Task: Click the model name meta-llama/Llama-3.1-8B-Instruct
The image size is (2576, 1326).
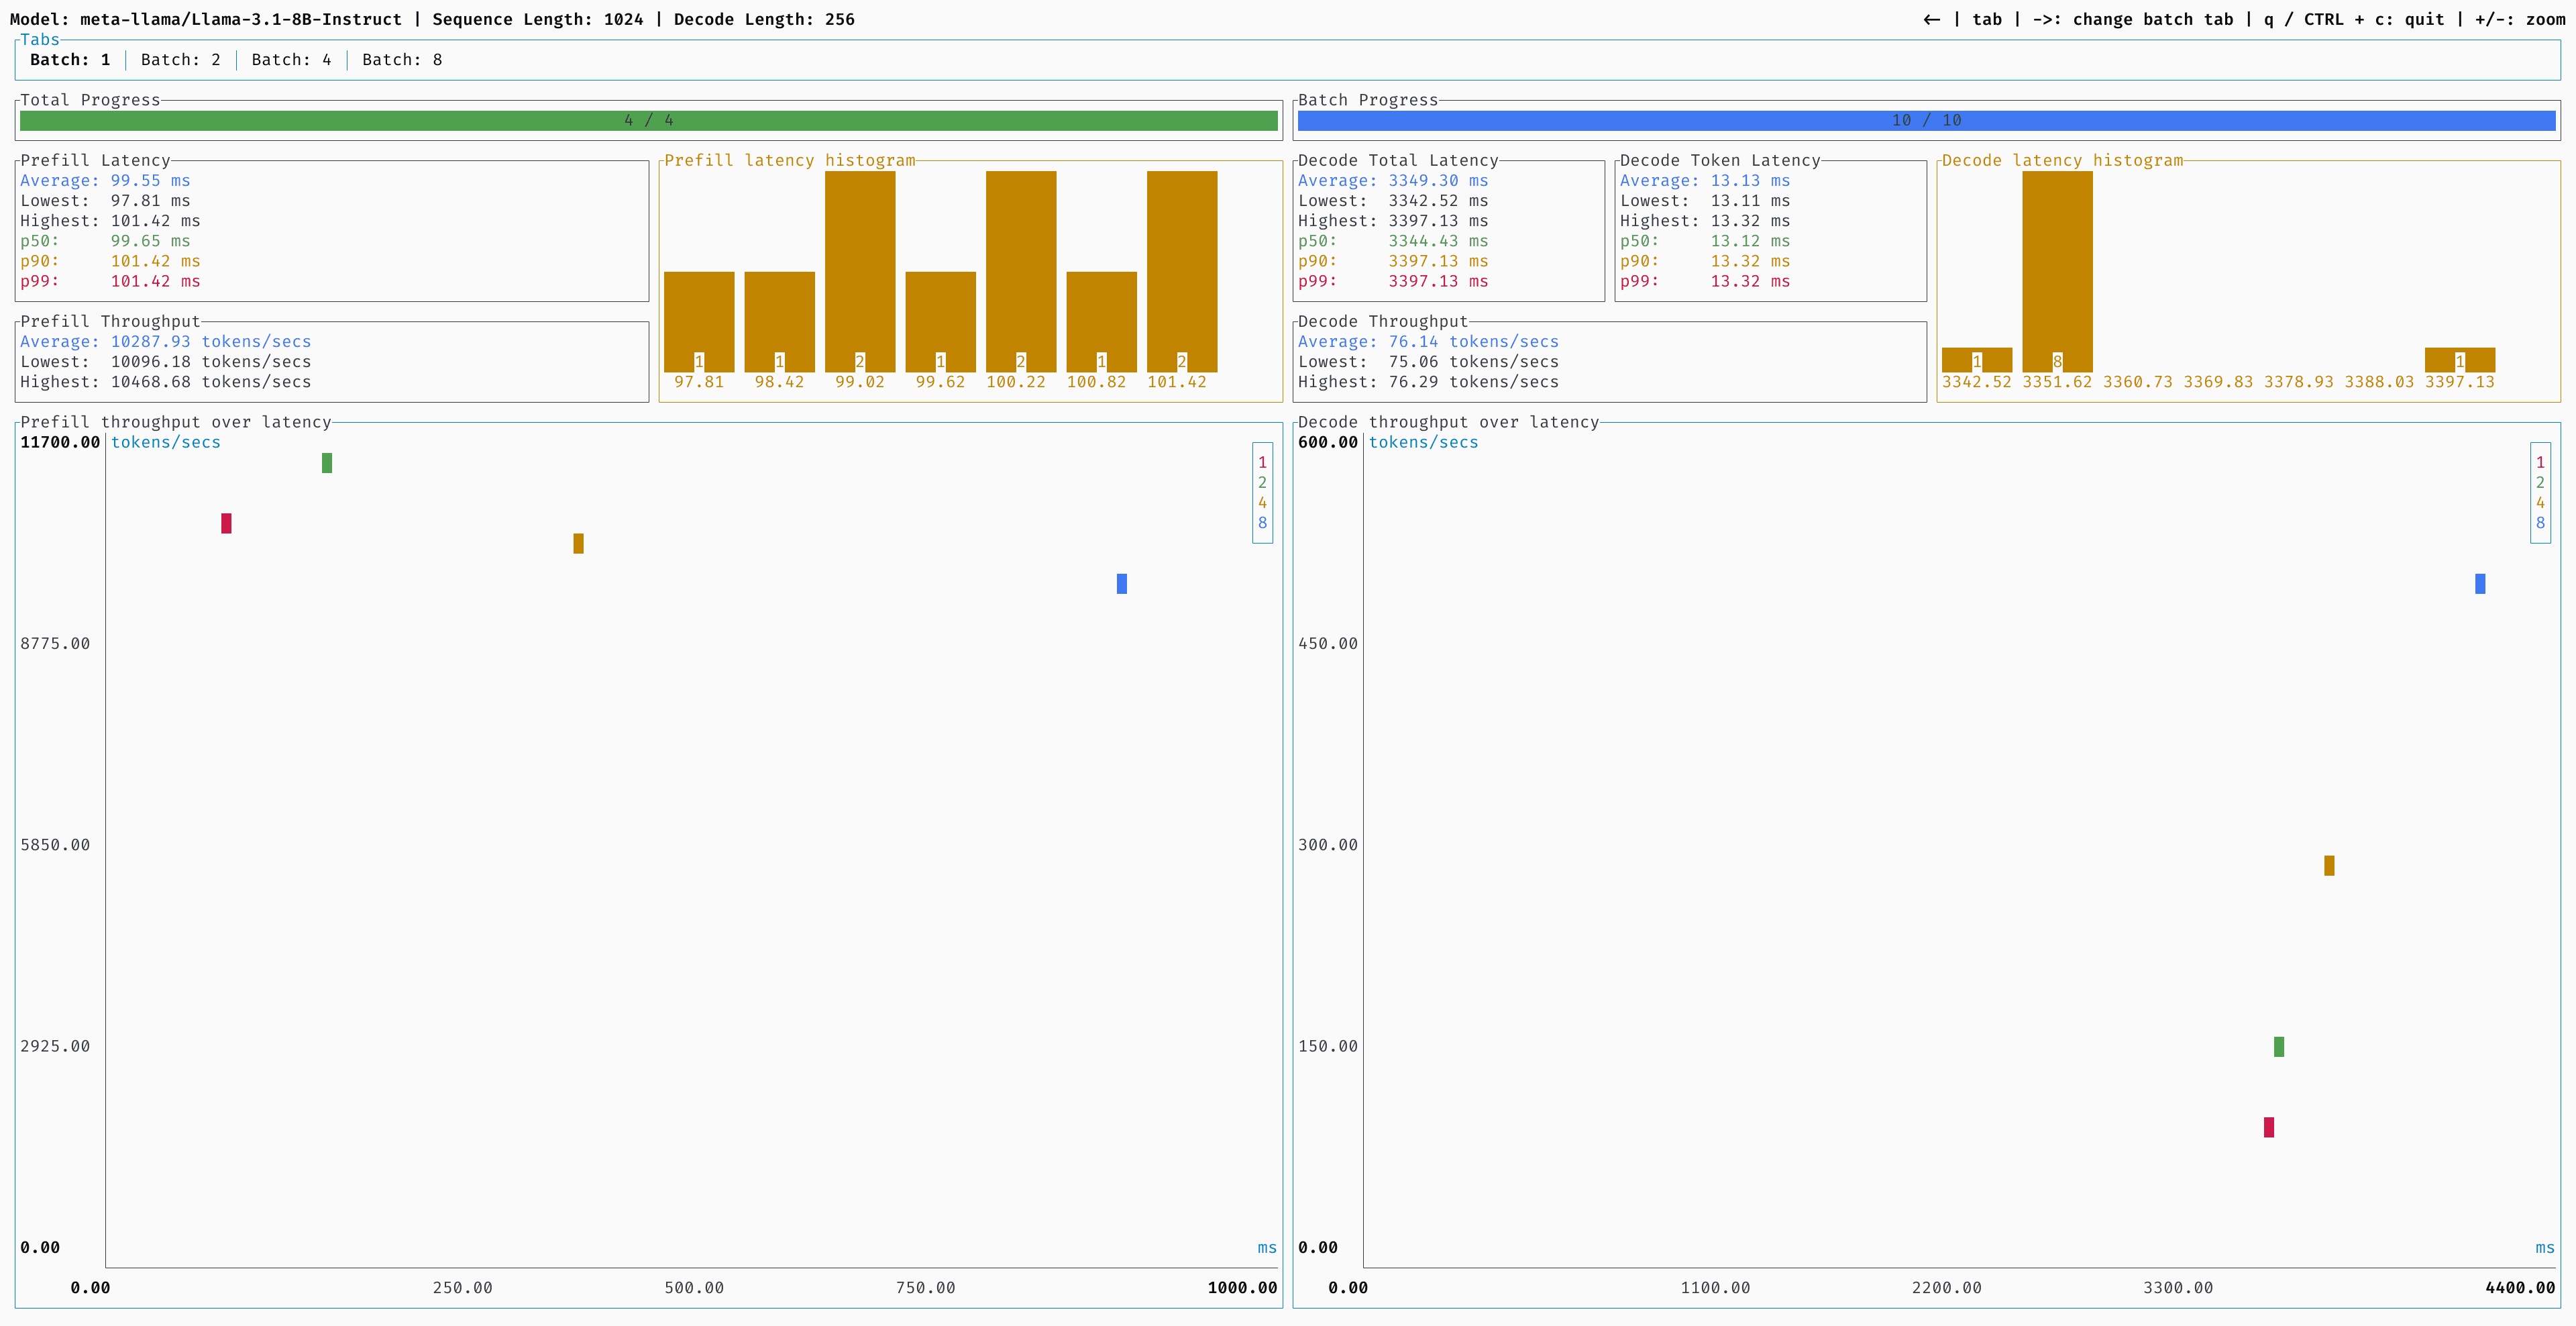Action: (x=241, y=20)
